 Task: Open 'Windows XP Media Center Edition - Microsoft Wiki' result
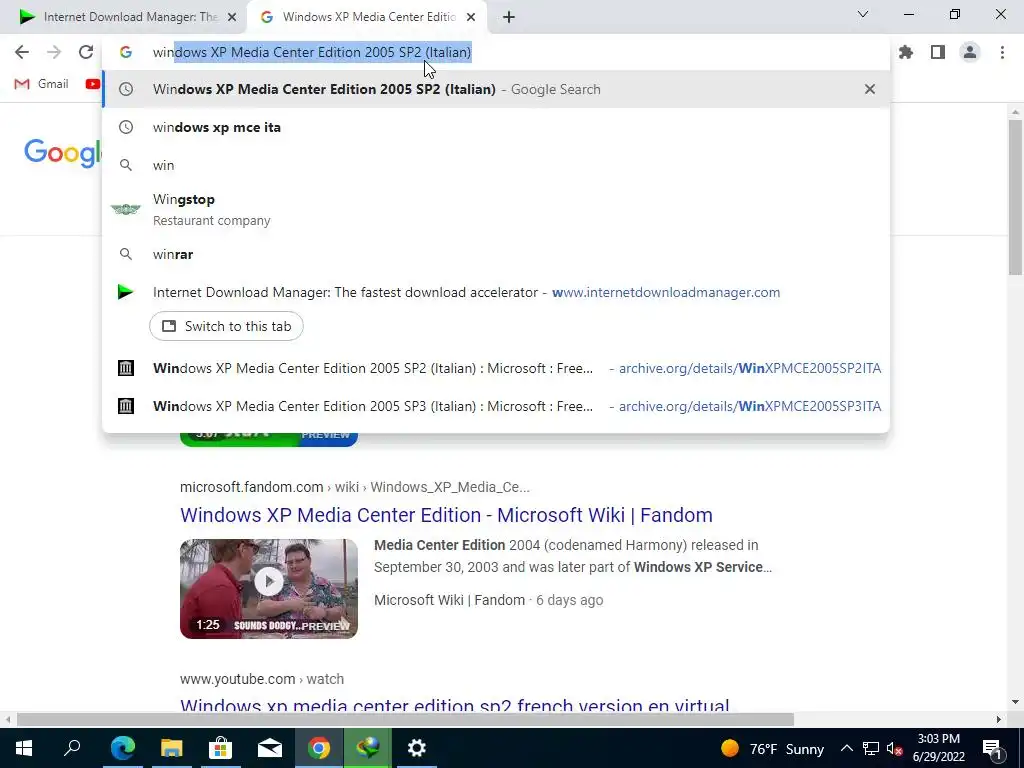(446, 515)
